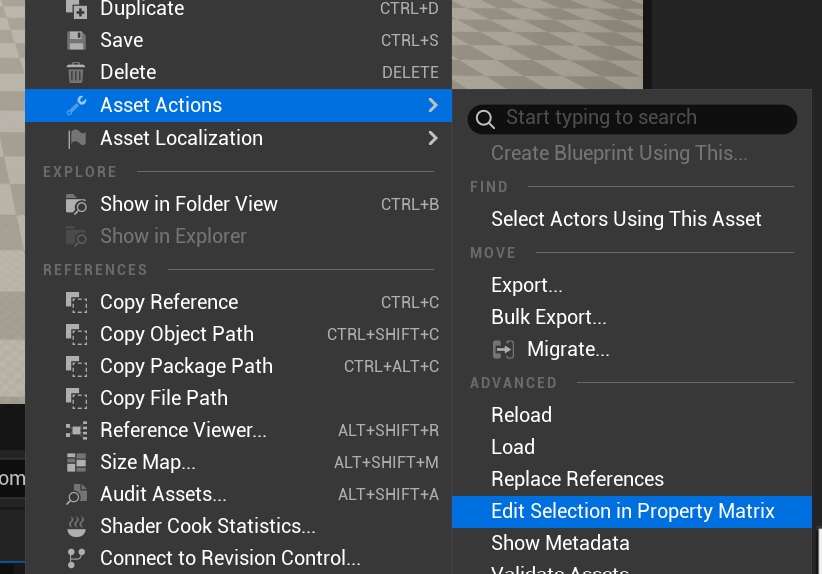Image resolution: width=822 pixels, height=574 pixels.
Task: Focus the Start typing to search field
Action: coord(640,118)
